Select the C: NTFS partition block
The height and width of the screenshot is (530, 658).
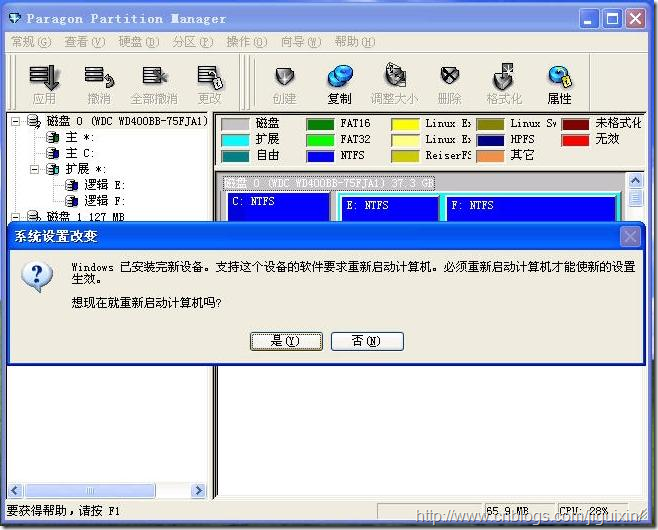[279, 207]
